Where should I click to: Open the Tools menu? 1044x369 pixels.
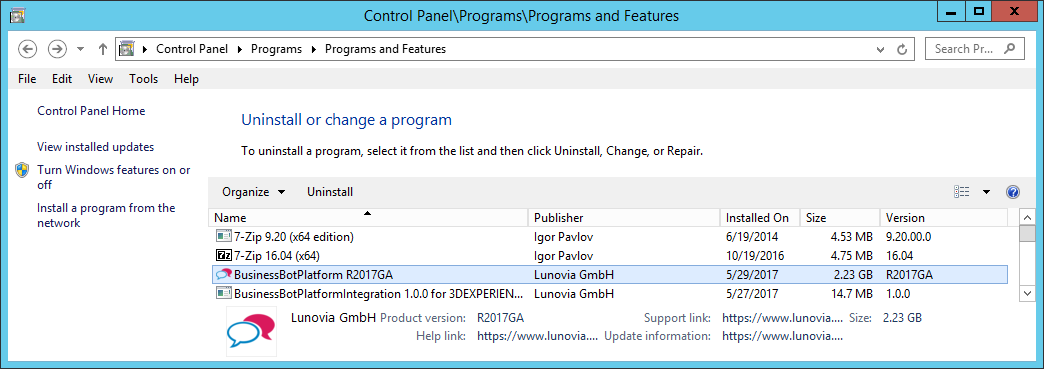click(144, 79)
